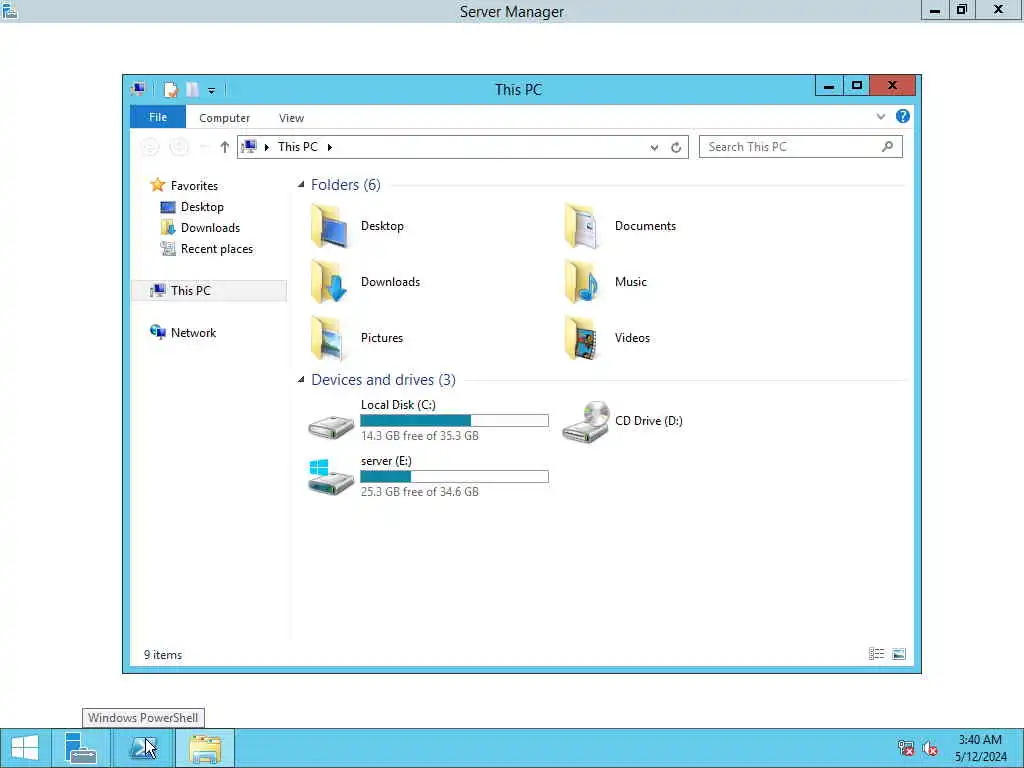The height and width of the screenshot is (768, 1024).
Task: Click Devices and drives (3) heading
Action: [383, 379]
